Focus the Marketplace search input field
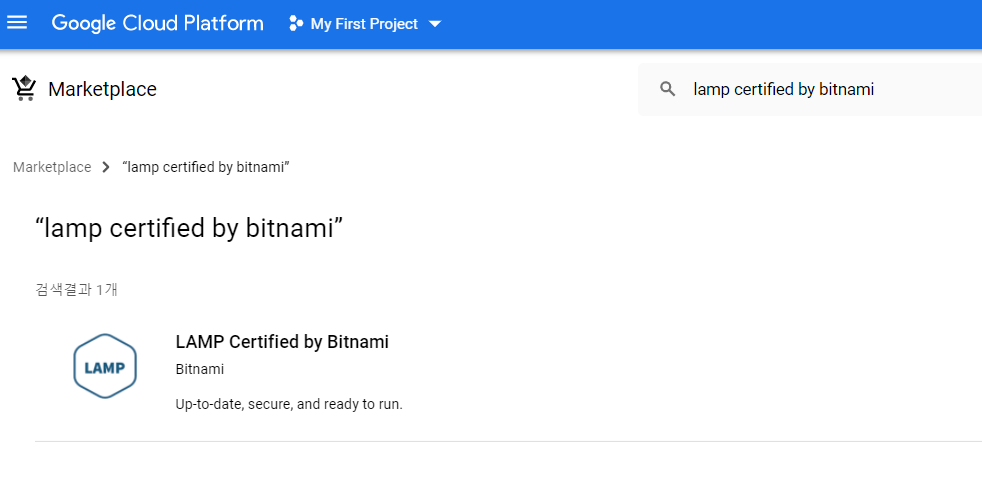Image resolution: width=982 pixels, height=487 pixels. (x=810, y=90)
